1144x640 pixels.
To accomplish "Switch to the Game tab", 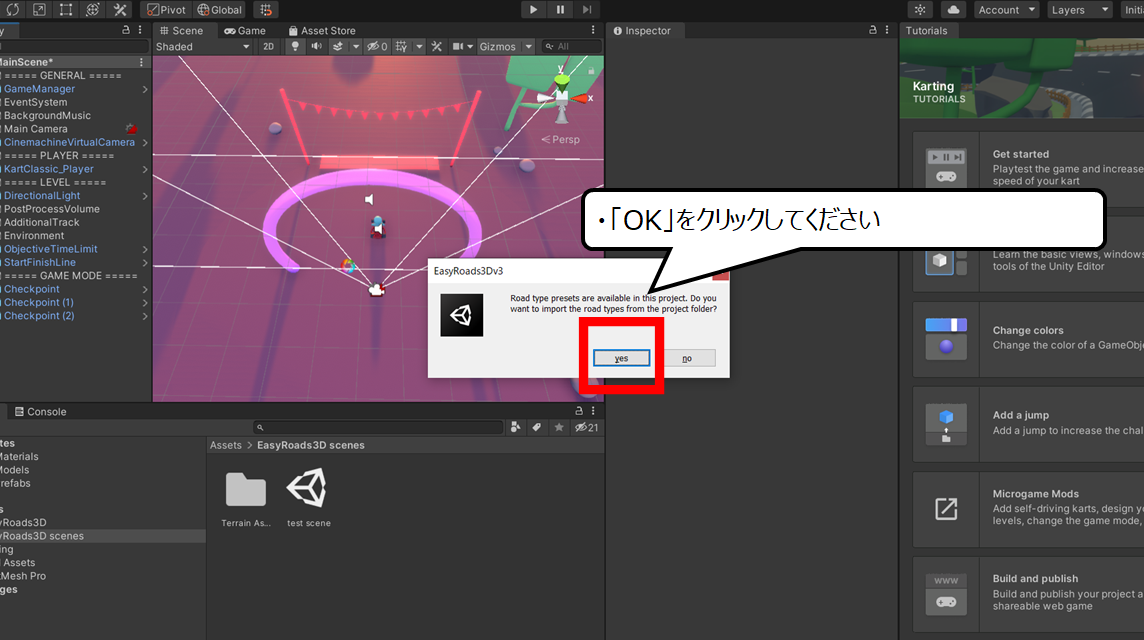I will (245, 31).
